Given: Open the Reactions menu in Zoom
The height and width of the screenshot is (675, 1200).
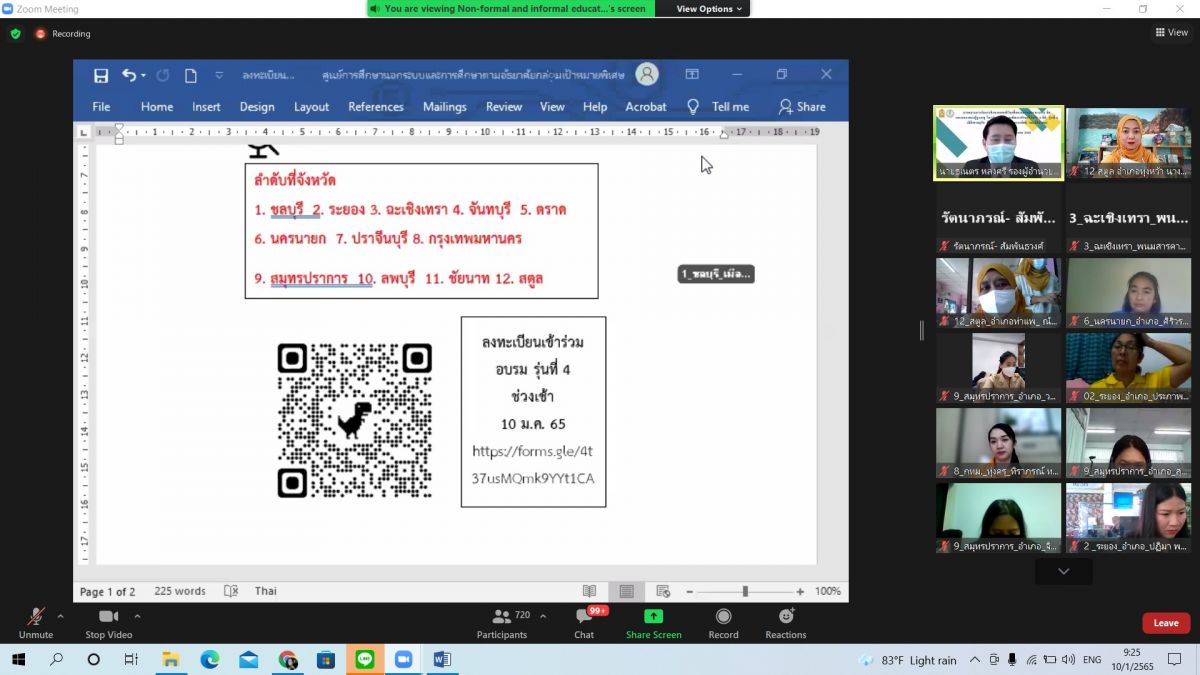Looking at the screenshot, I should (786, 617).
